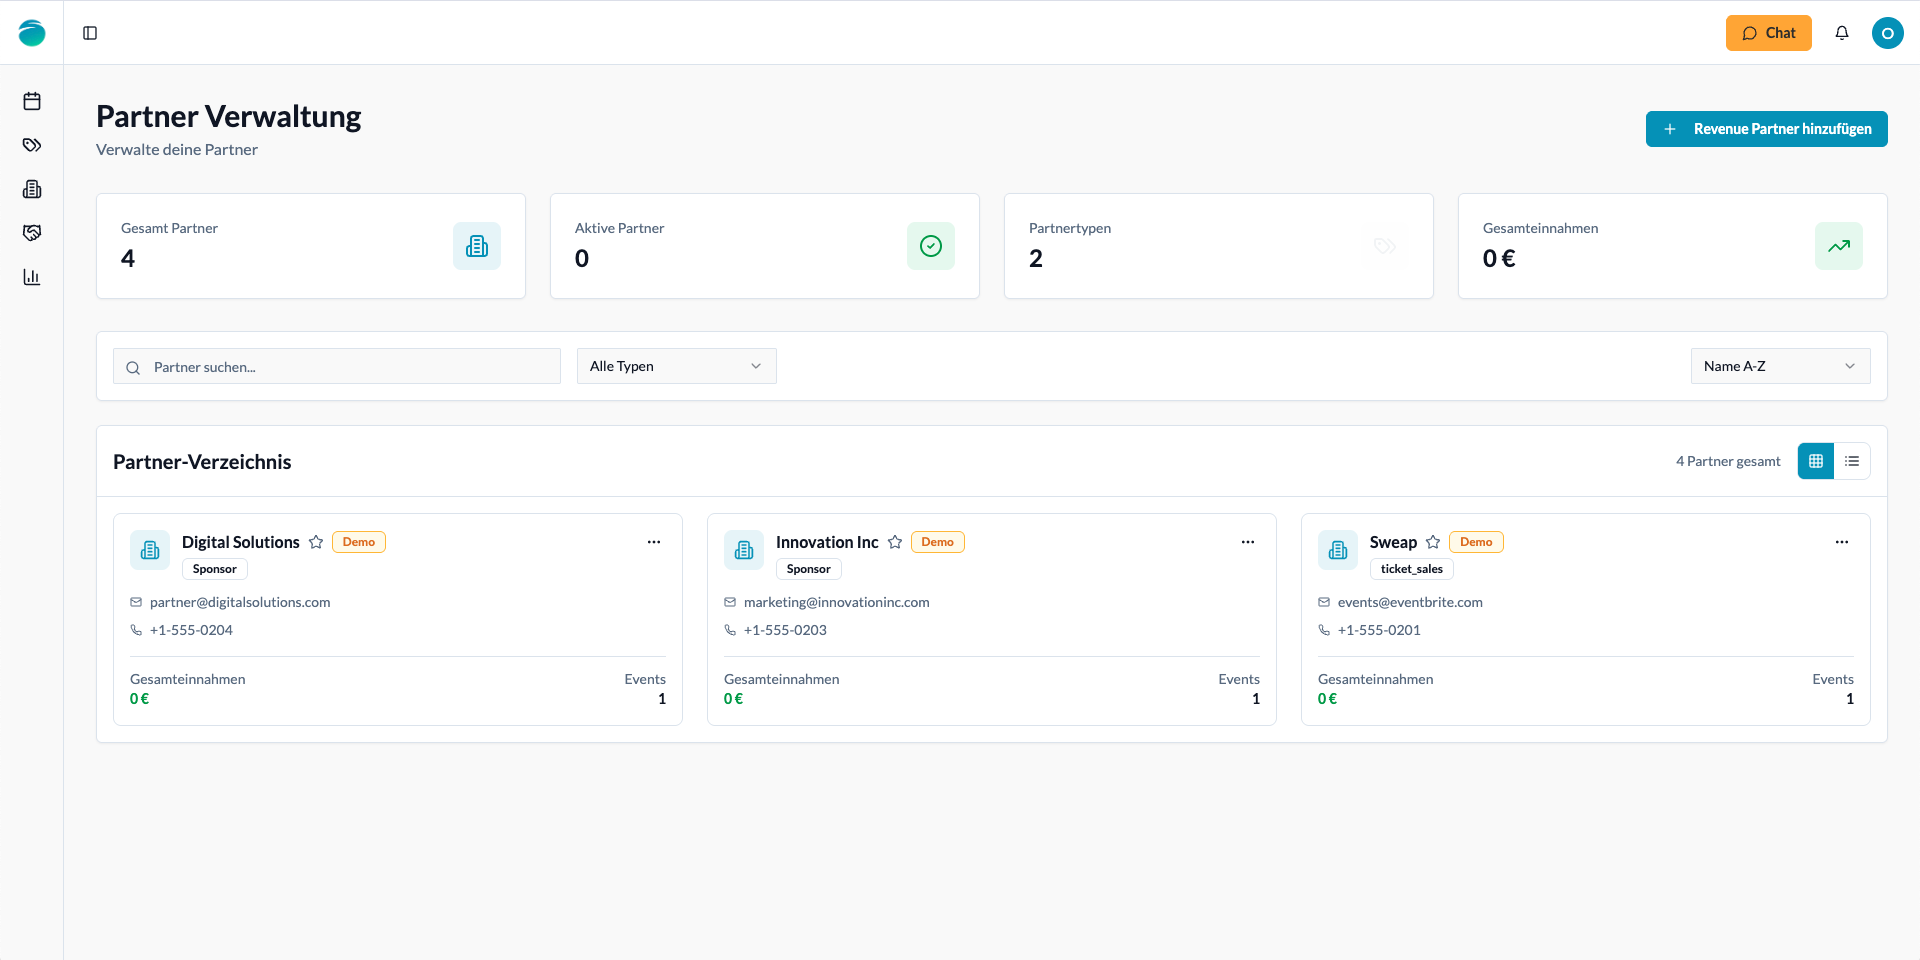The width and height of the screenshot is (1920, 960).
Task: Click Revenue Partner hinzufügen button
Action: click(x=1766, y=129)
